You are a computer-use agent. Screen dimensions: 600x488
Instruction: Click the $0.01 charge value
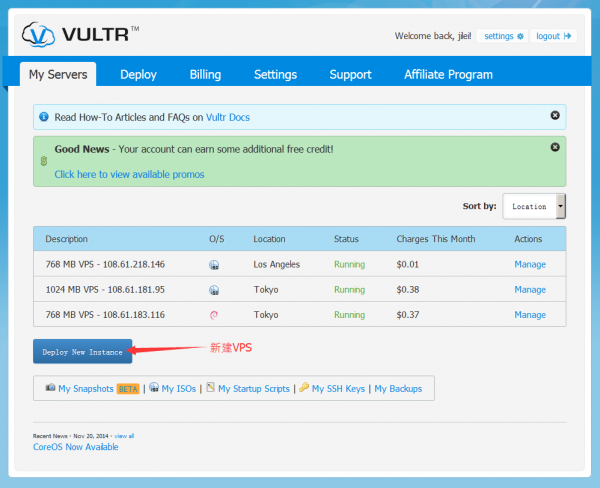408,264
